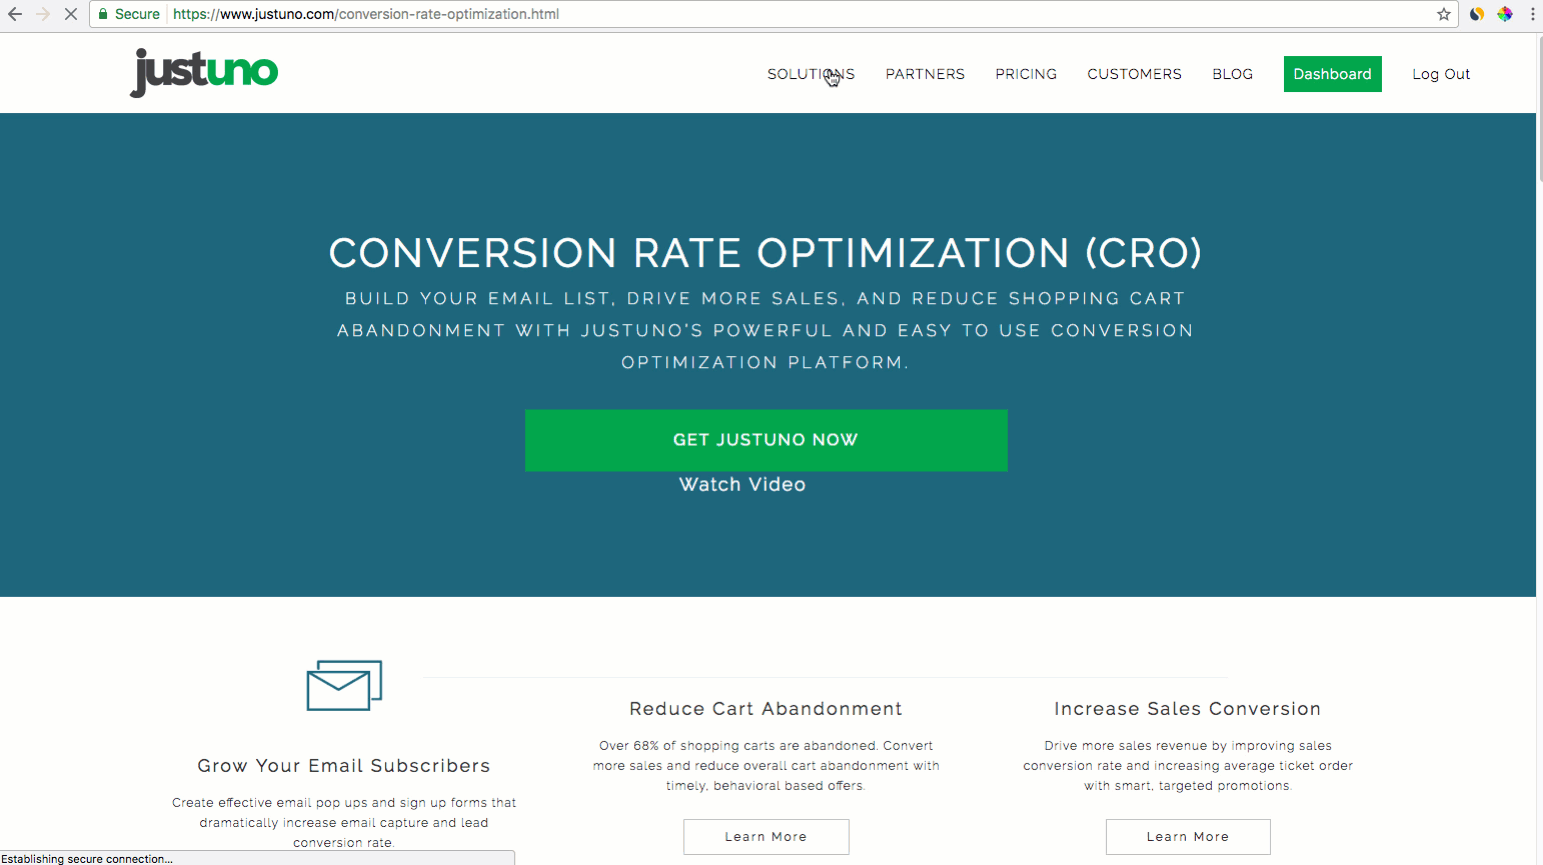
Task: Open the green Dashboard button
Action: (x=1332, y=74)
